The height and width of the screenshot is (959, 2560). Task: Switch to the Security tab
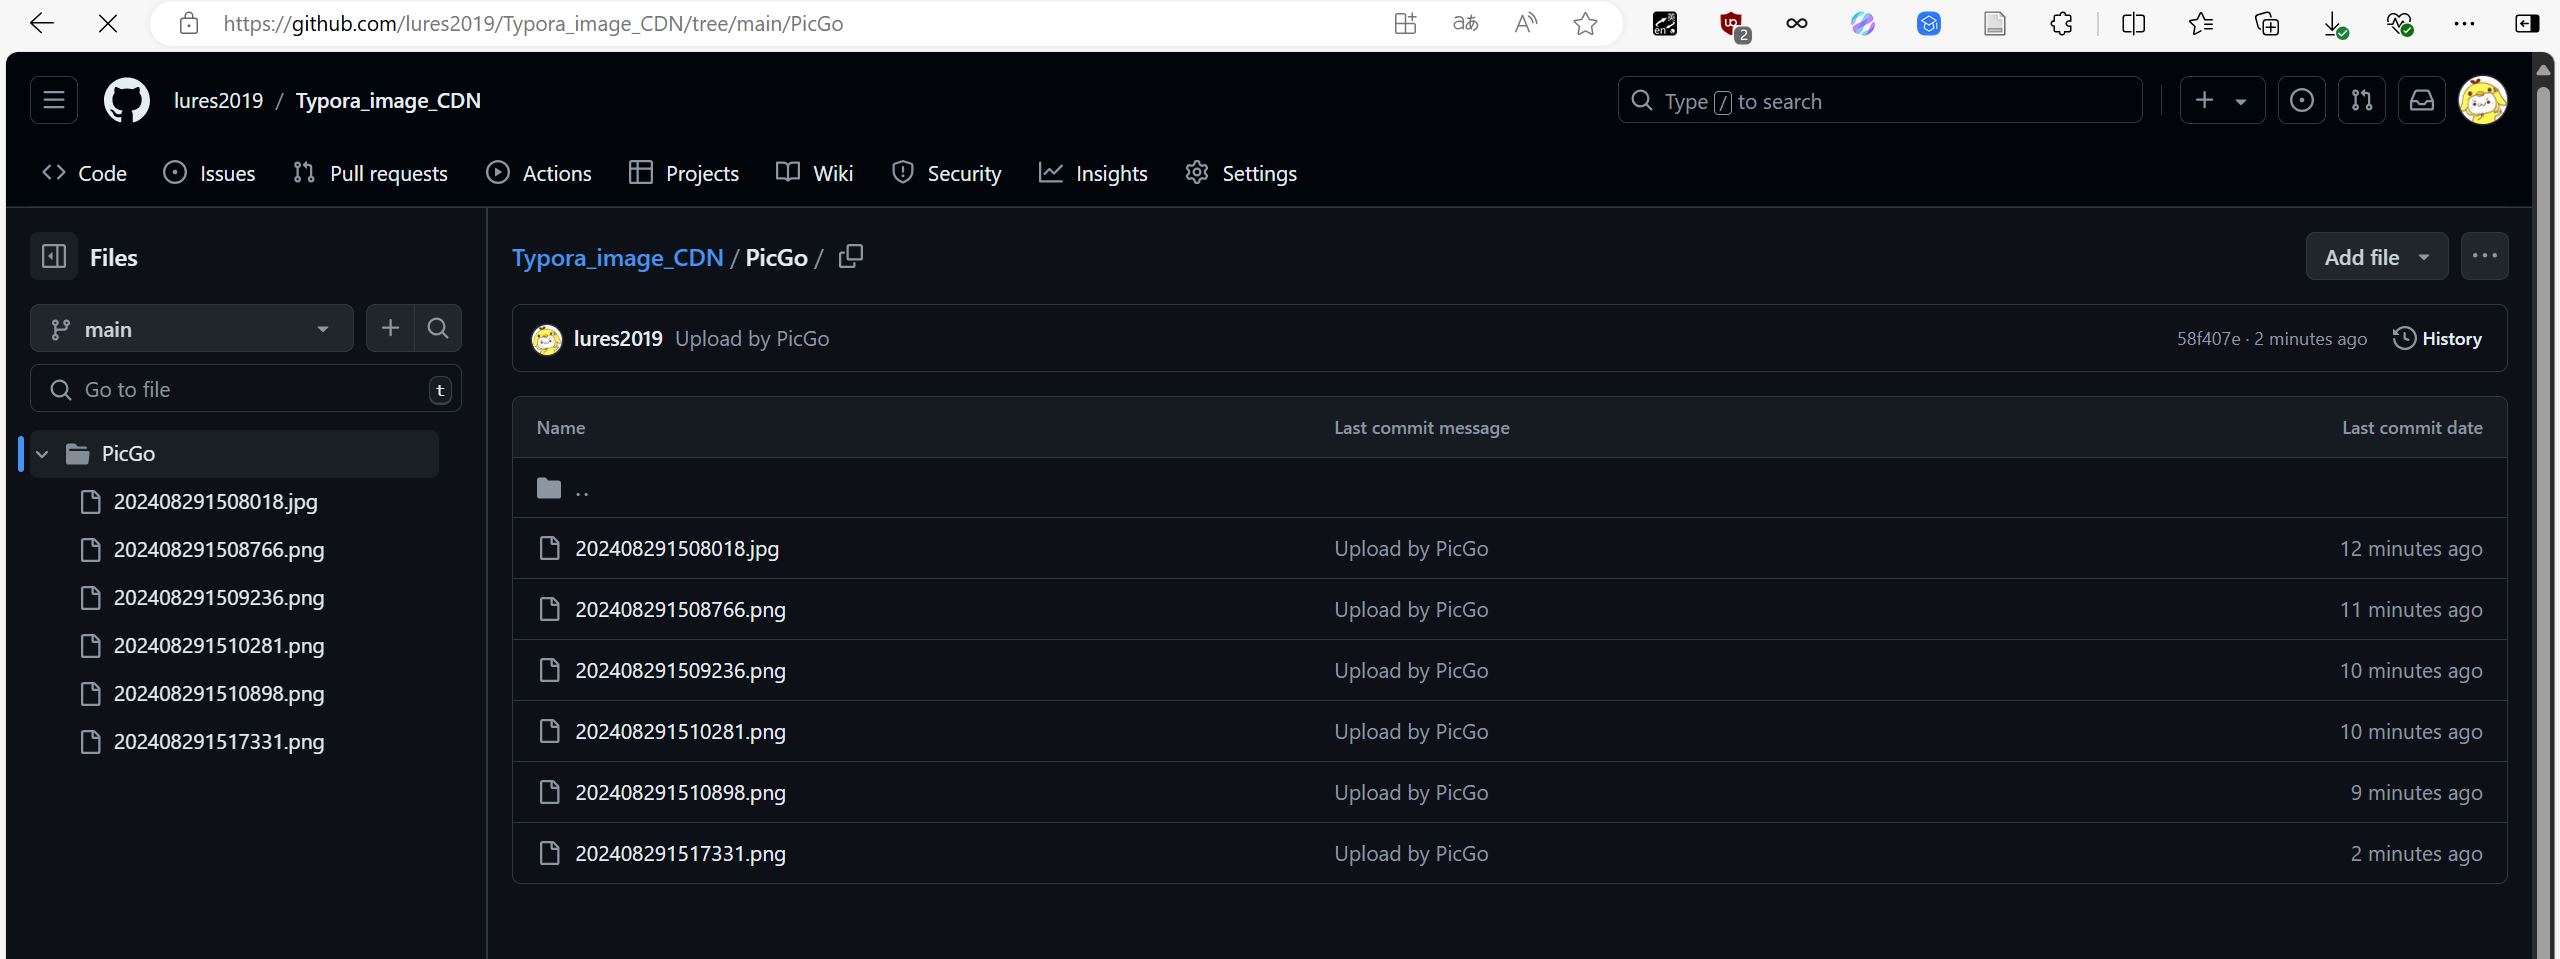pyautogui.click(x=946, y=173)
